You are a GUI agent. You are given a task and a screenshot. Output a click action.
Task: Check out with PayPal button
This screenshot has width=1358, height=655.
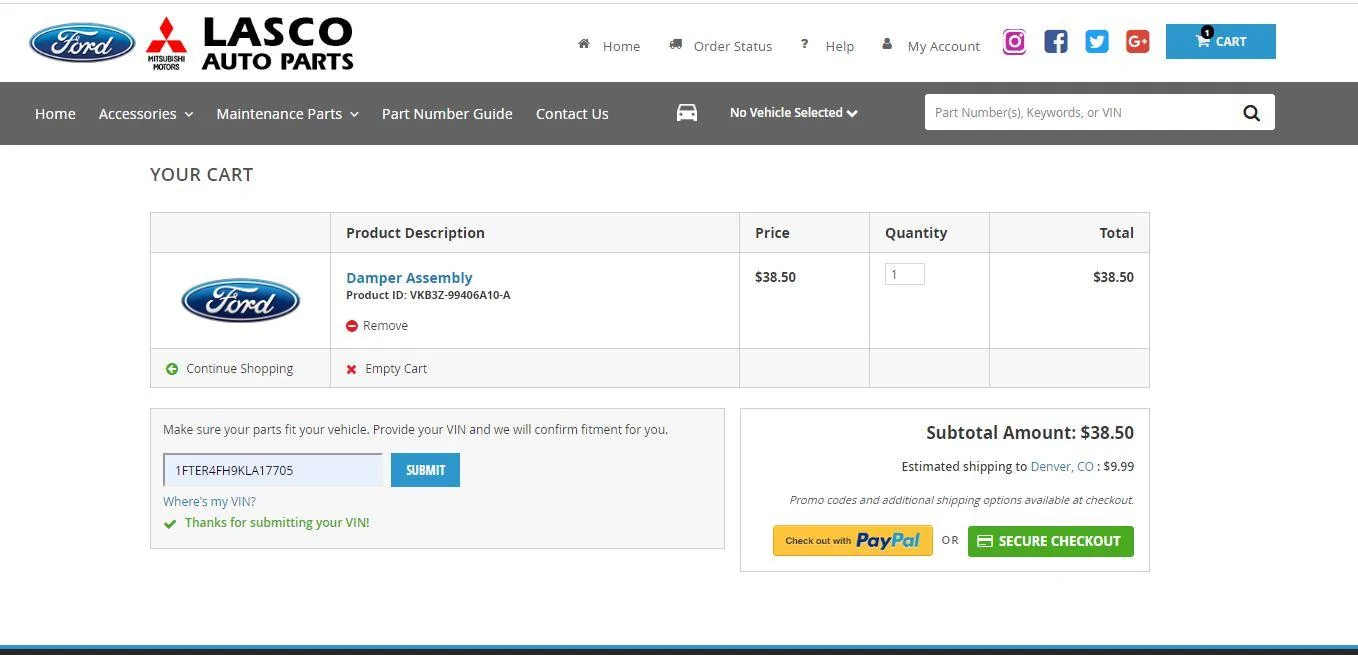(x=853, y=541)
